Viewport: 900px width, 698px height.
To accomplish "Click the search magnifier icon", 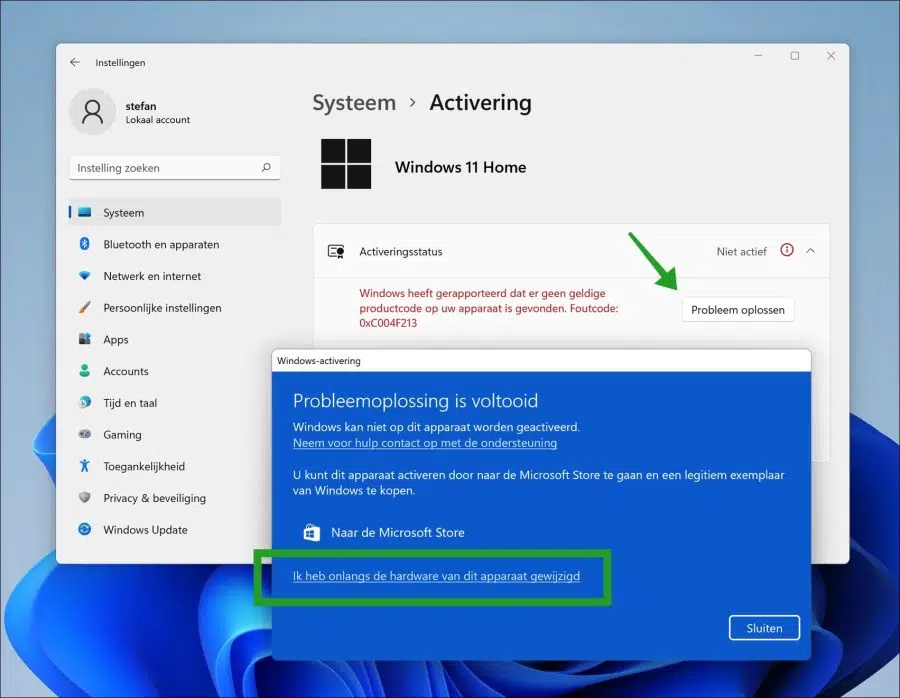I will pos(266,168).
